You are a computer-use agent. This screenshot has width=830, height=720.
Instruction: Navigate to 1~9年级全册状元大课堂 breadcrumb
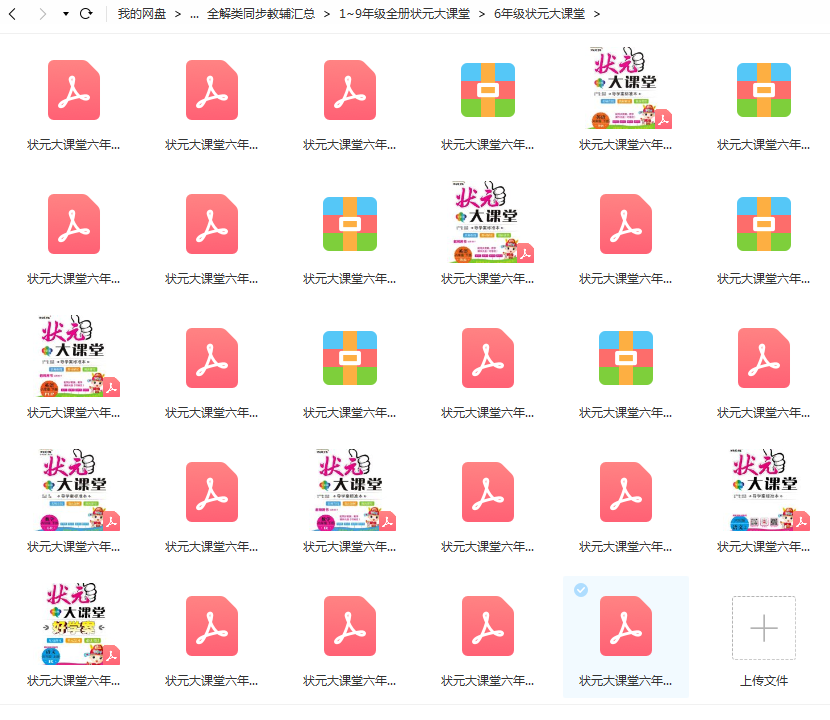point(404,14)
